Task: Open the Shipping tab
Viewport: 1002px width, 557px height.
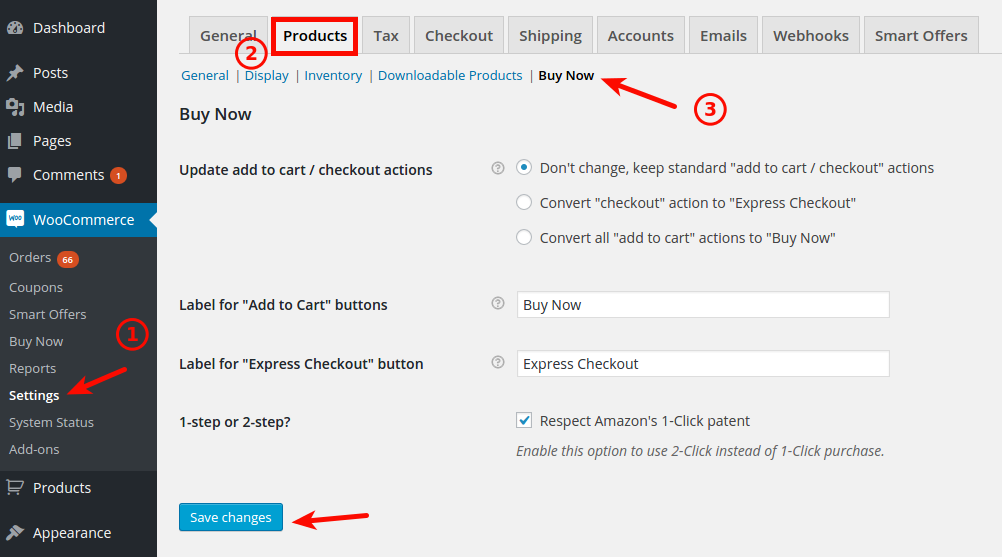Action: (550, 36)
